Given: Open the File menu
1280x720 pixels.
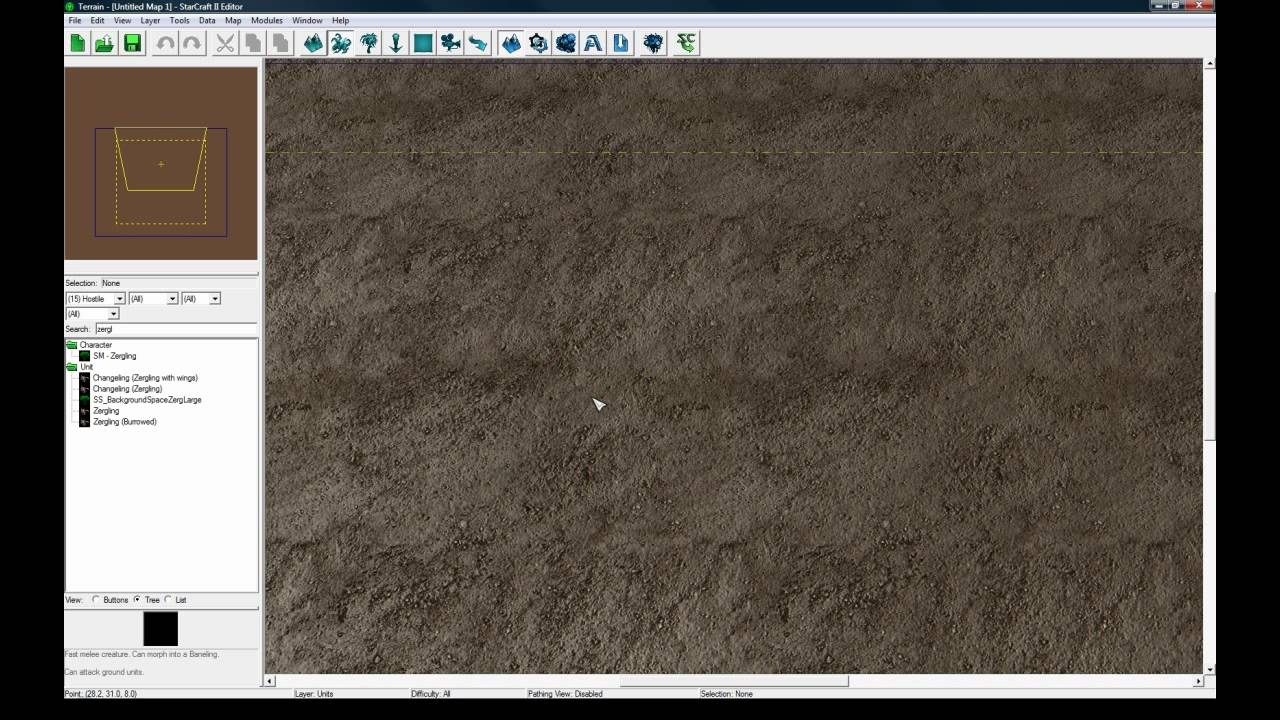Looking at the screenshot, I should pos(75,20).
